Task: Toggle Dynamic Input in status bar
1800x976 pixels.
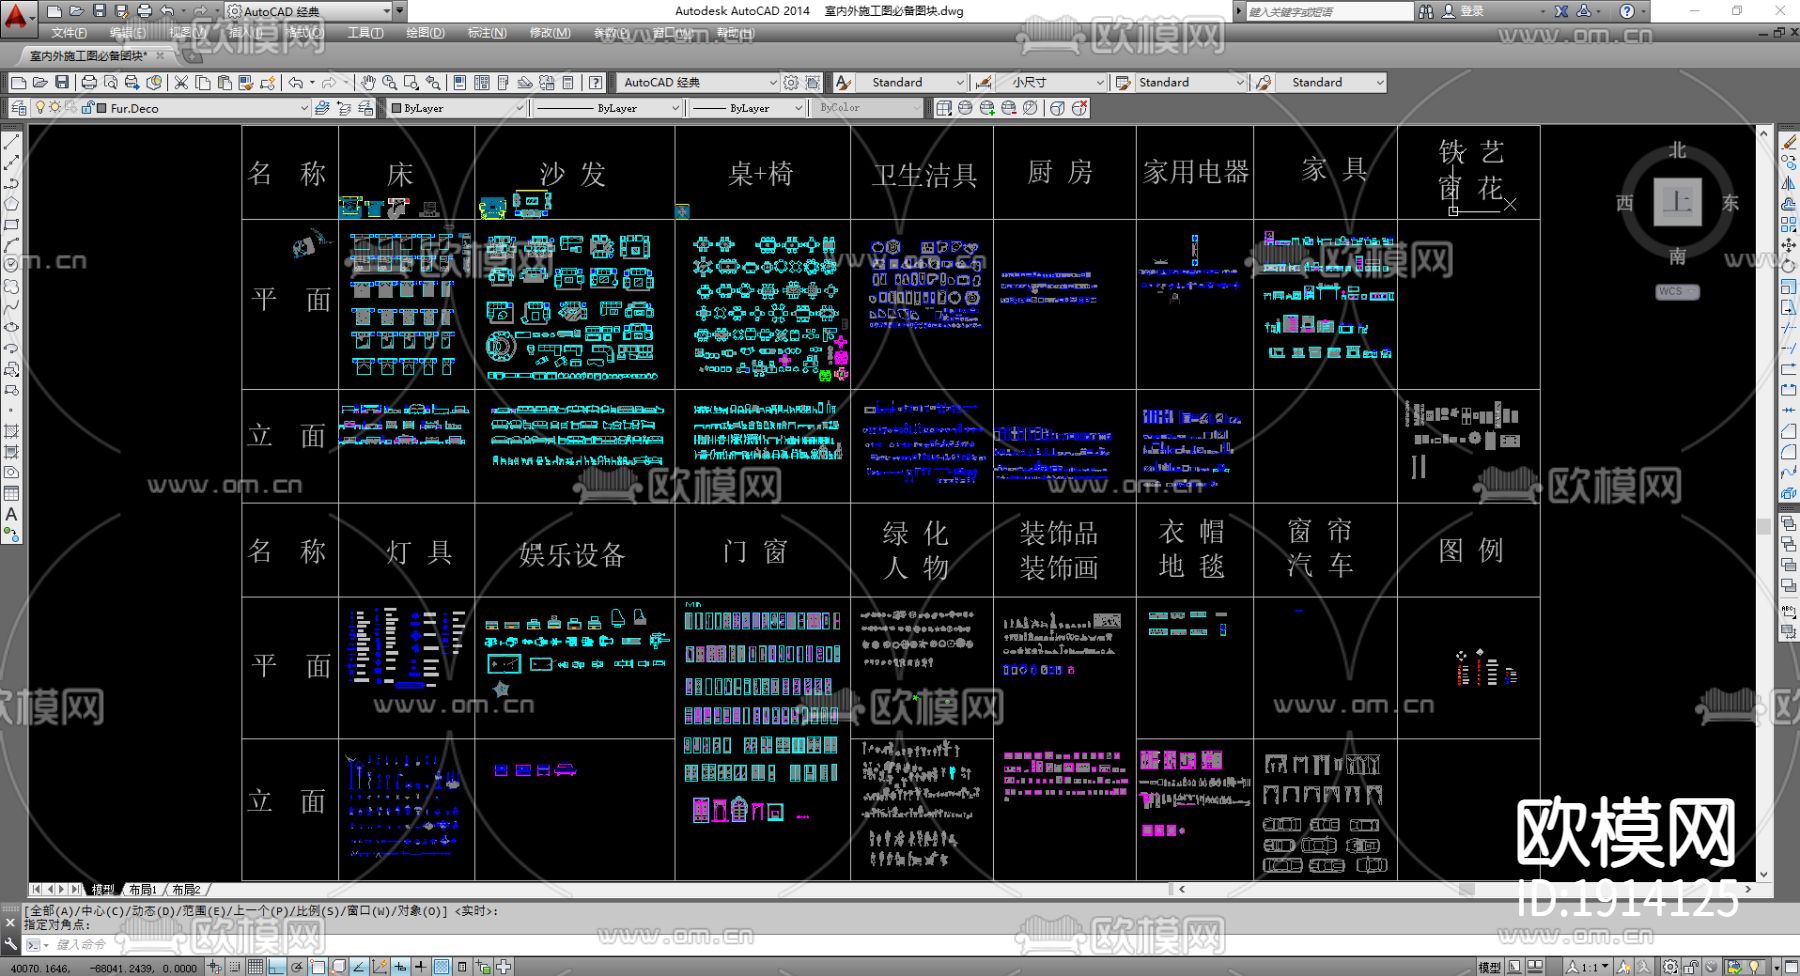Action: pyautogui.click(x=401, y=966)
